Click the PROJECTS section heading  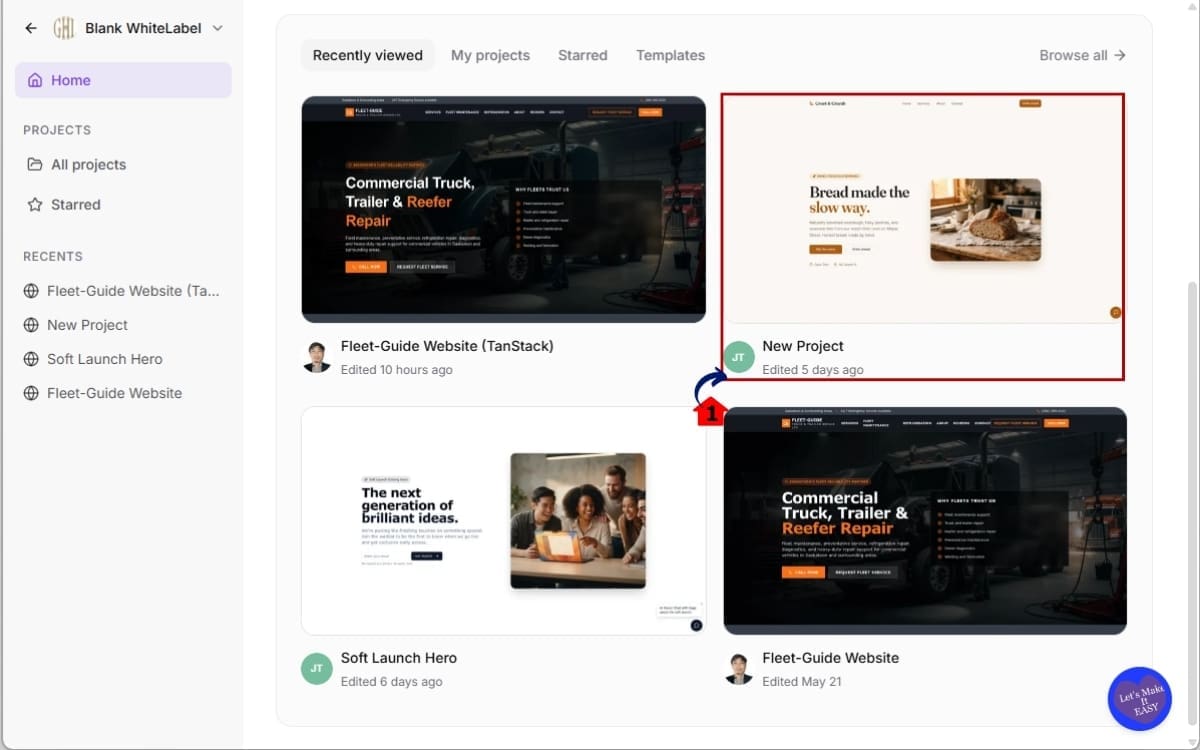coord(57,130)
